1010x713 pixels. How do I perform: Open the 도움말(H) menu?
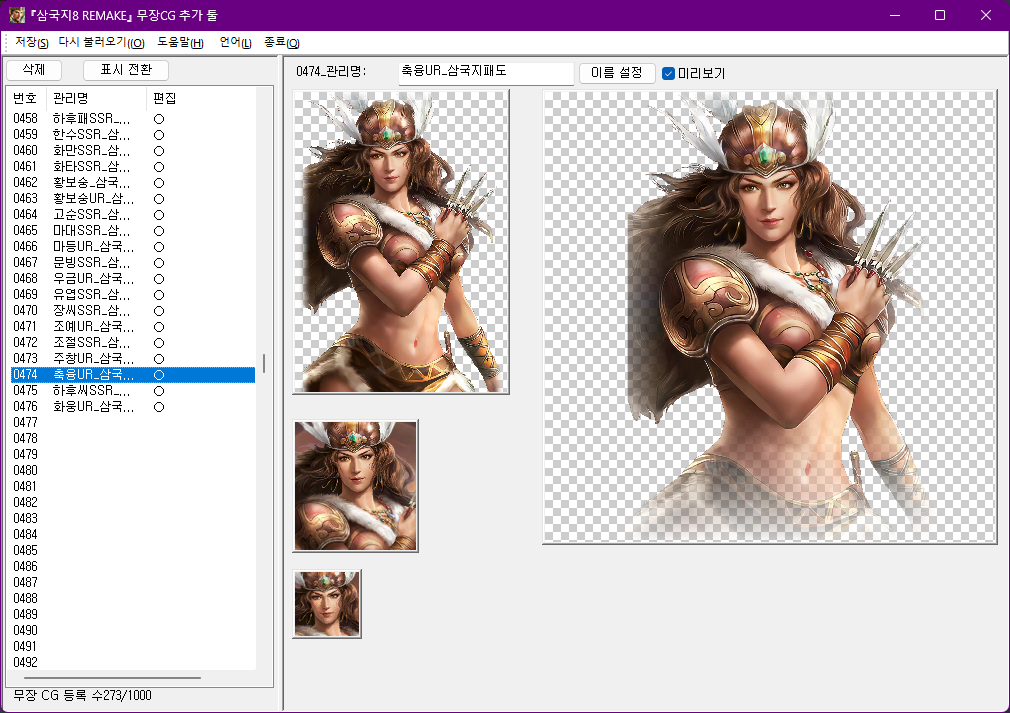click(x=180, y=43)
